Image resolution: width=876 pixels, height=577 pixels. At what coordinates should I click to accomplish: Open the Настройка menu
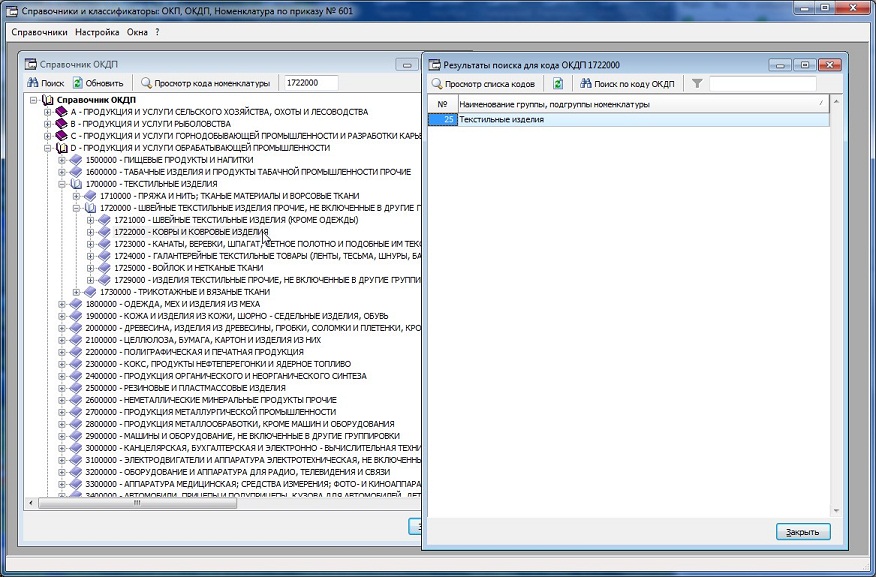click(x=97, y=32)
